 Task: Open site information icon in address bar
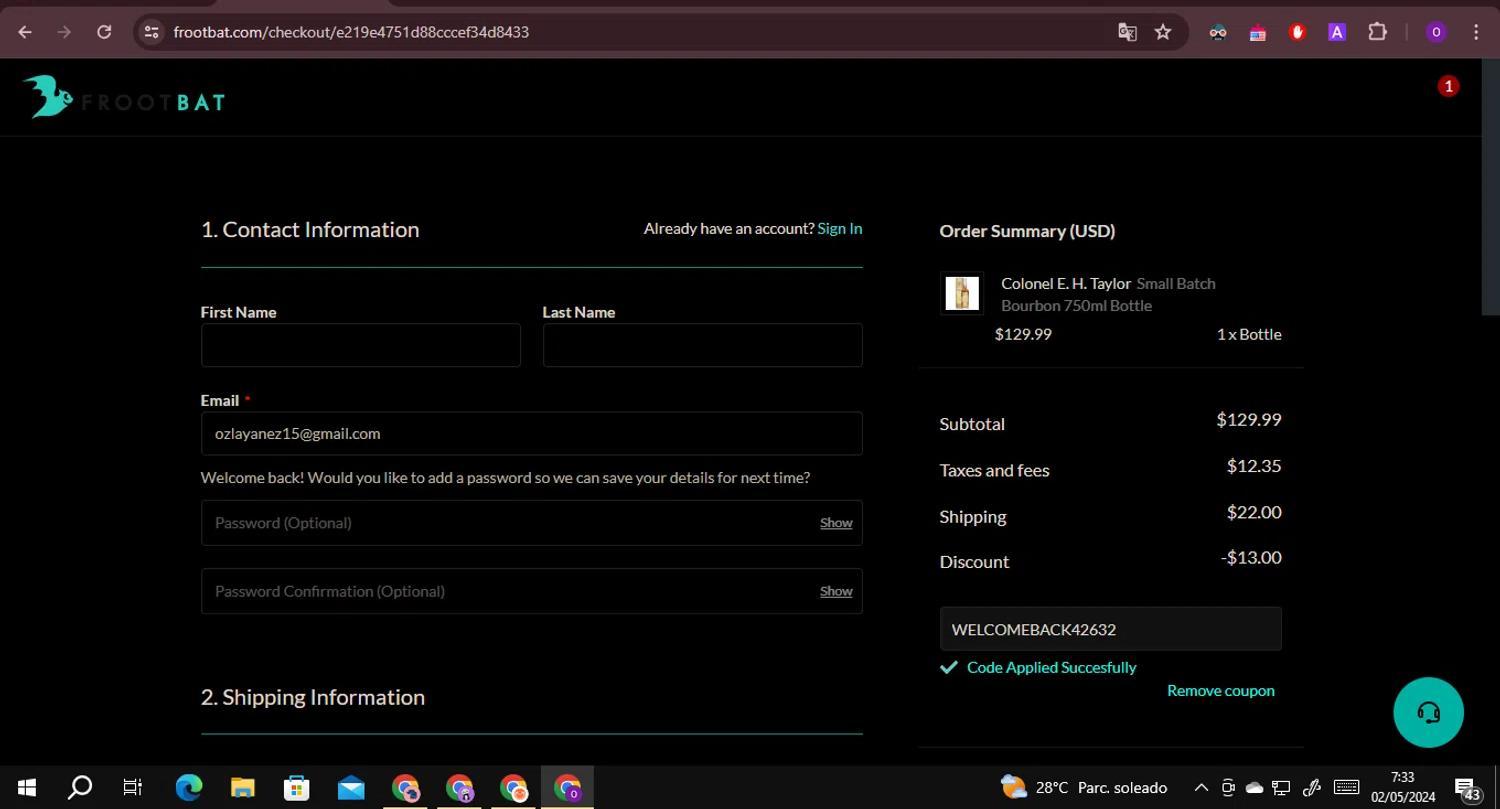click(x=151, y=32)
